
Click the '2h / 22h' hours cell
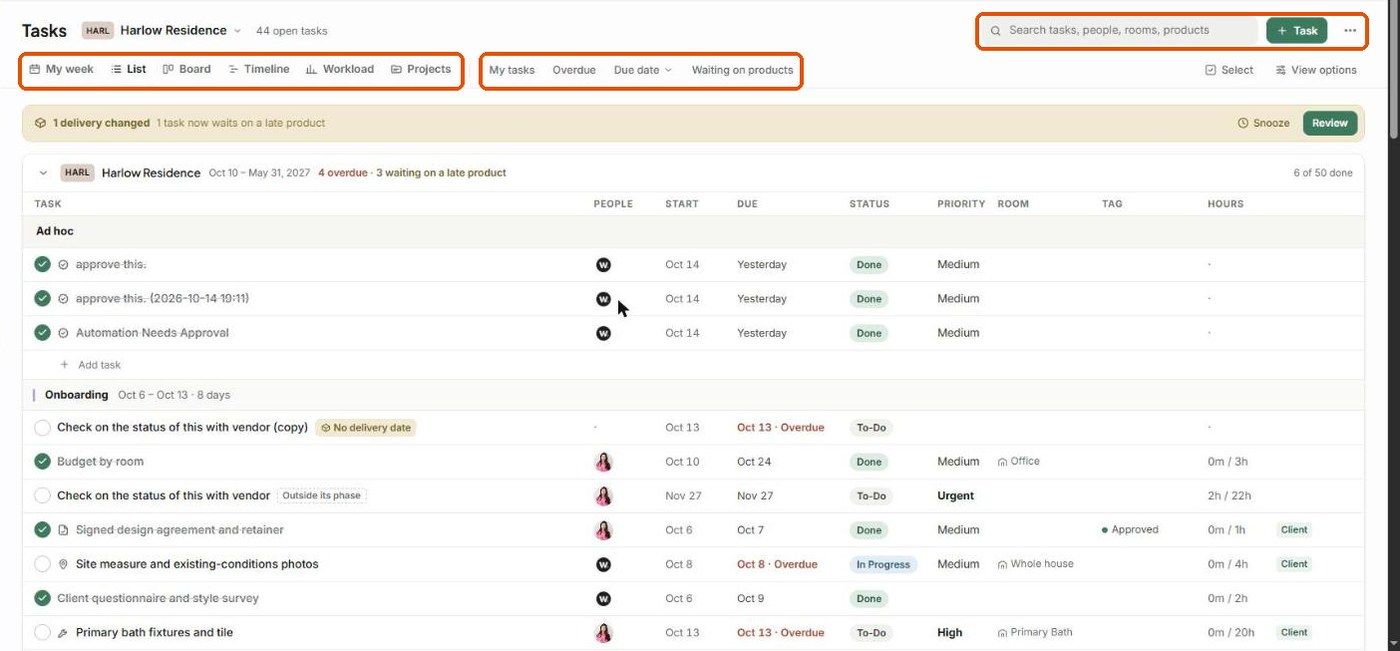[1229, 495]
